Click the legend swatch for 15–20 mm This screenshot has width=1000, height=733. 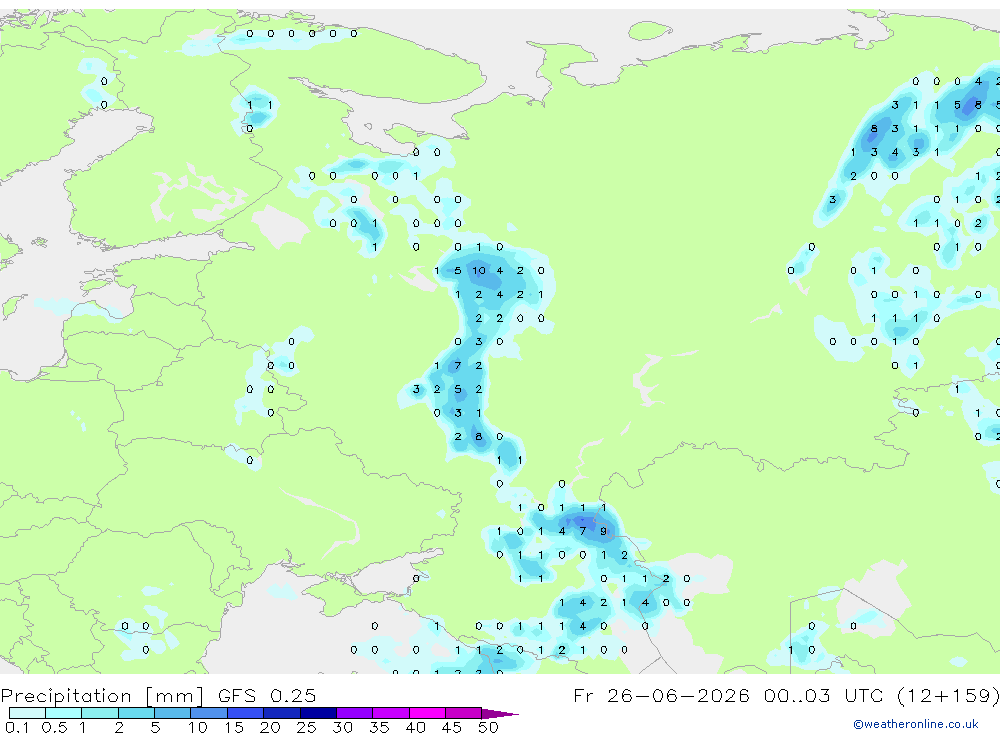246,713
